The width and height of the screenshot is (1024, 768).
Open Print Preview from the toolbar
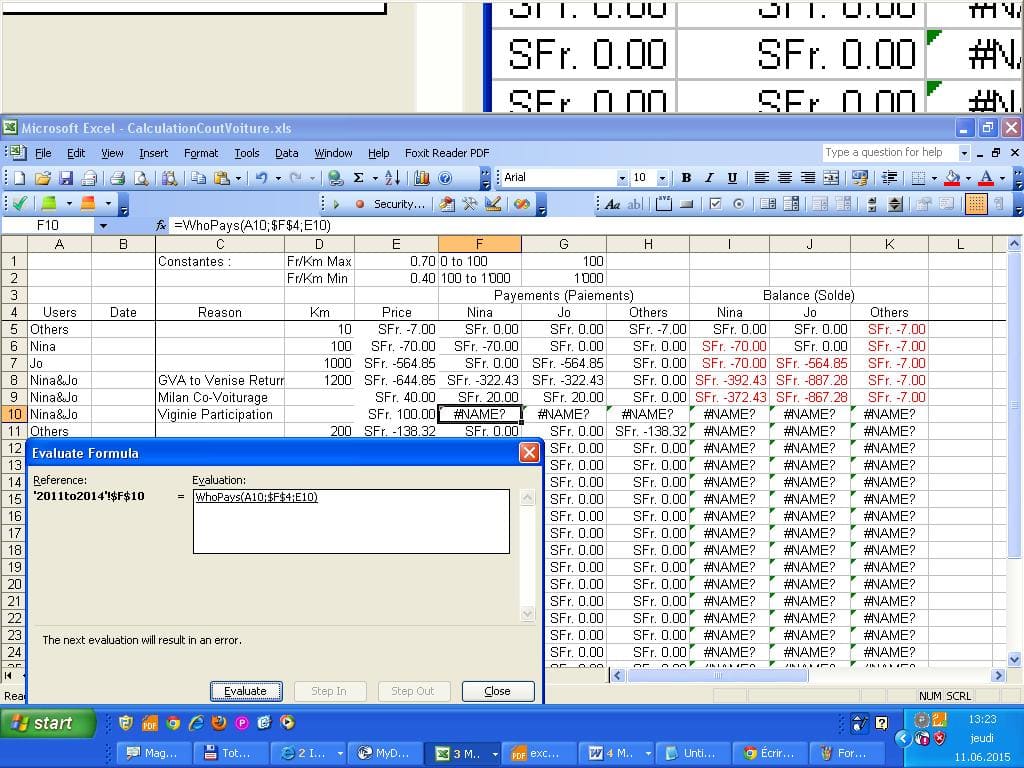pos(141,178)
